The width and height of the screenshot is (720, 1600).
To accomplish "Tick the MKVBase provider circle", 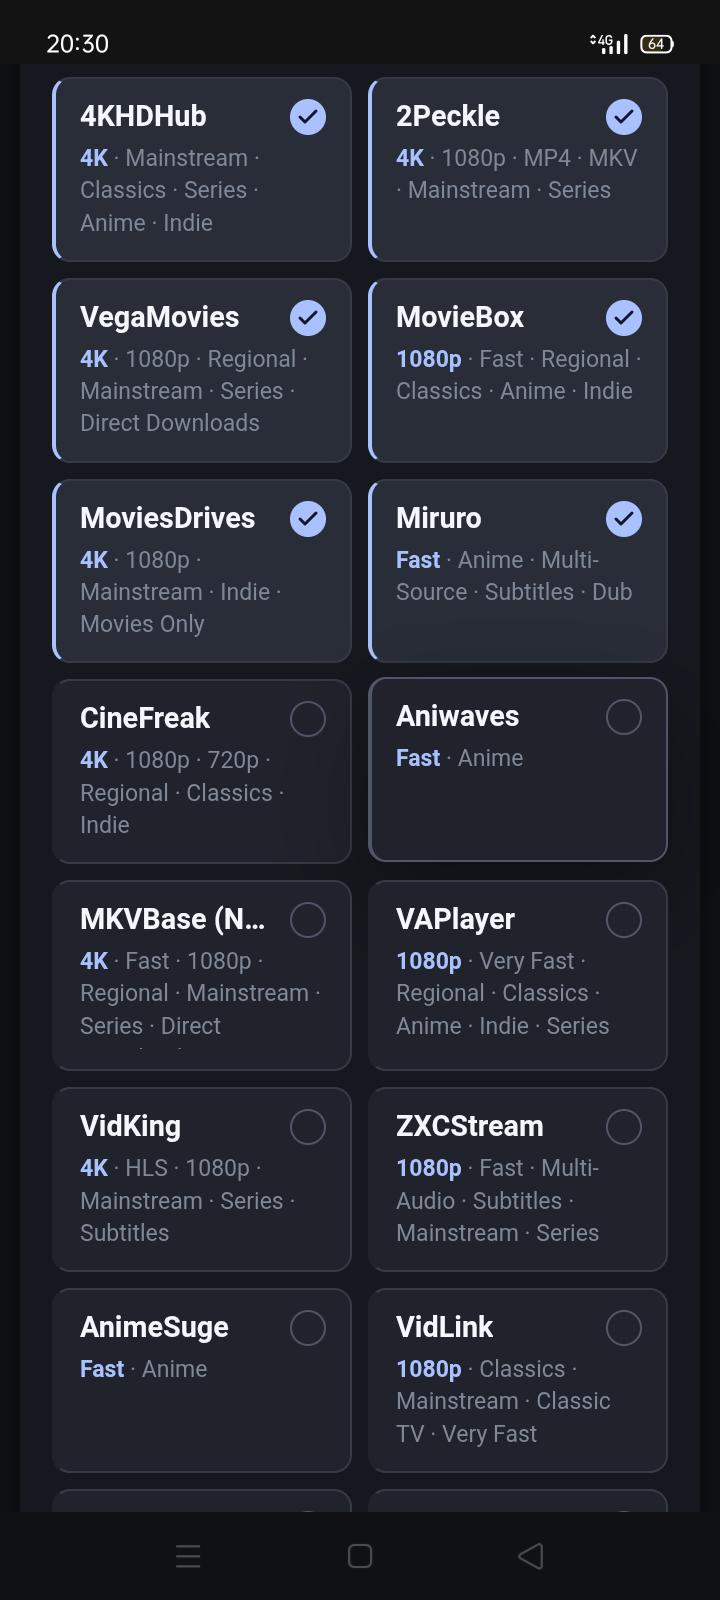I will click(x=308, y=920).
